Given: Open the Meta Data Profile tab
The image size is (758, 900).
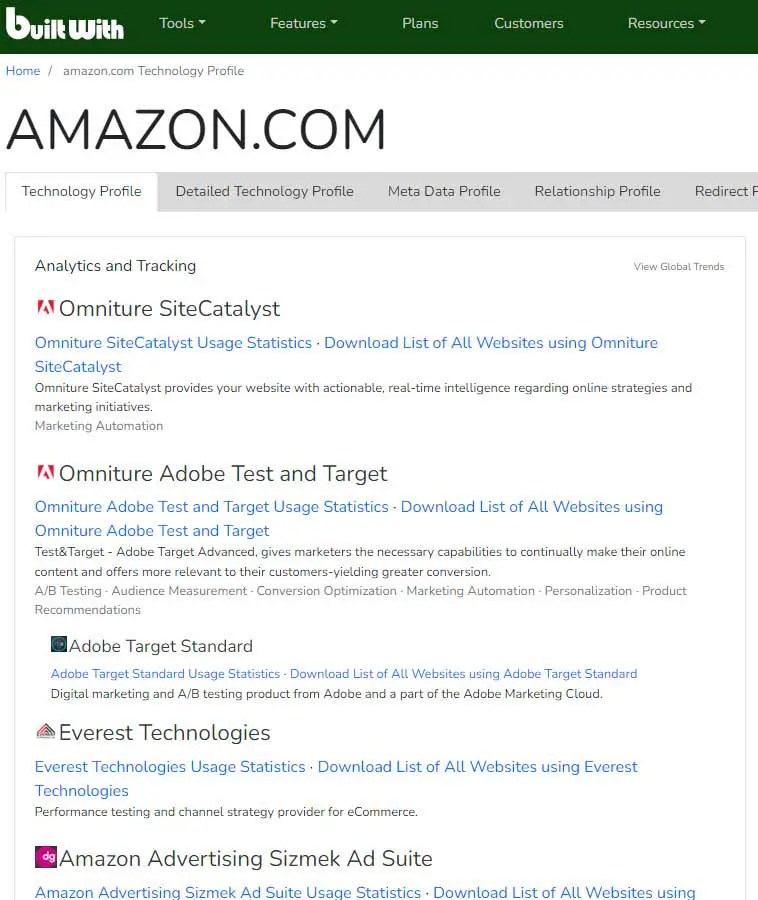Looking at the screenshot, I should (x=444, y=190).
